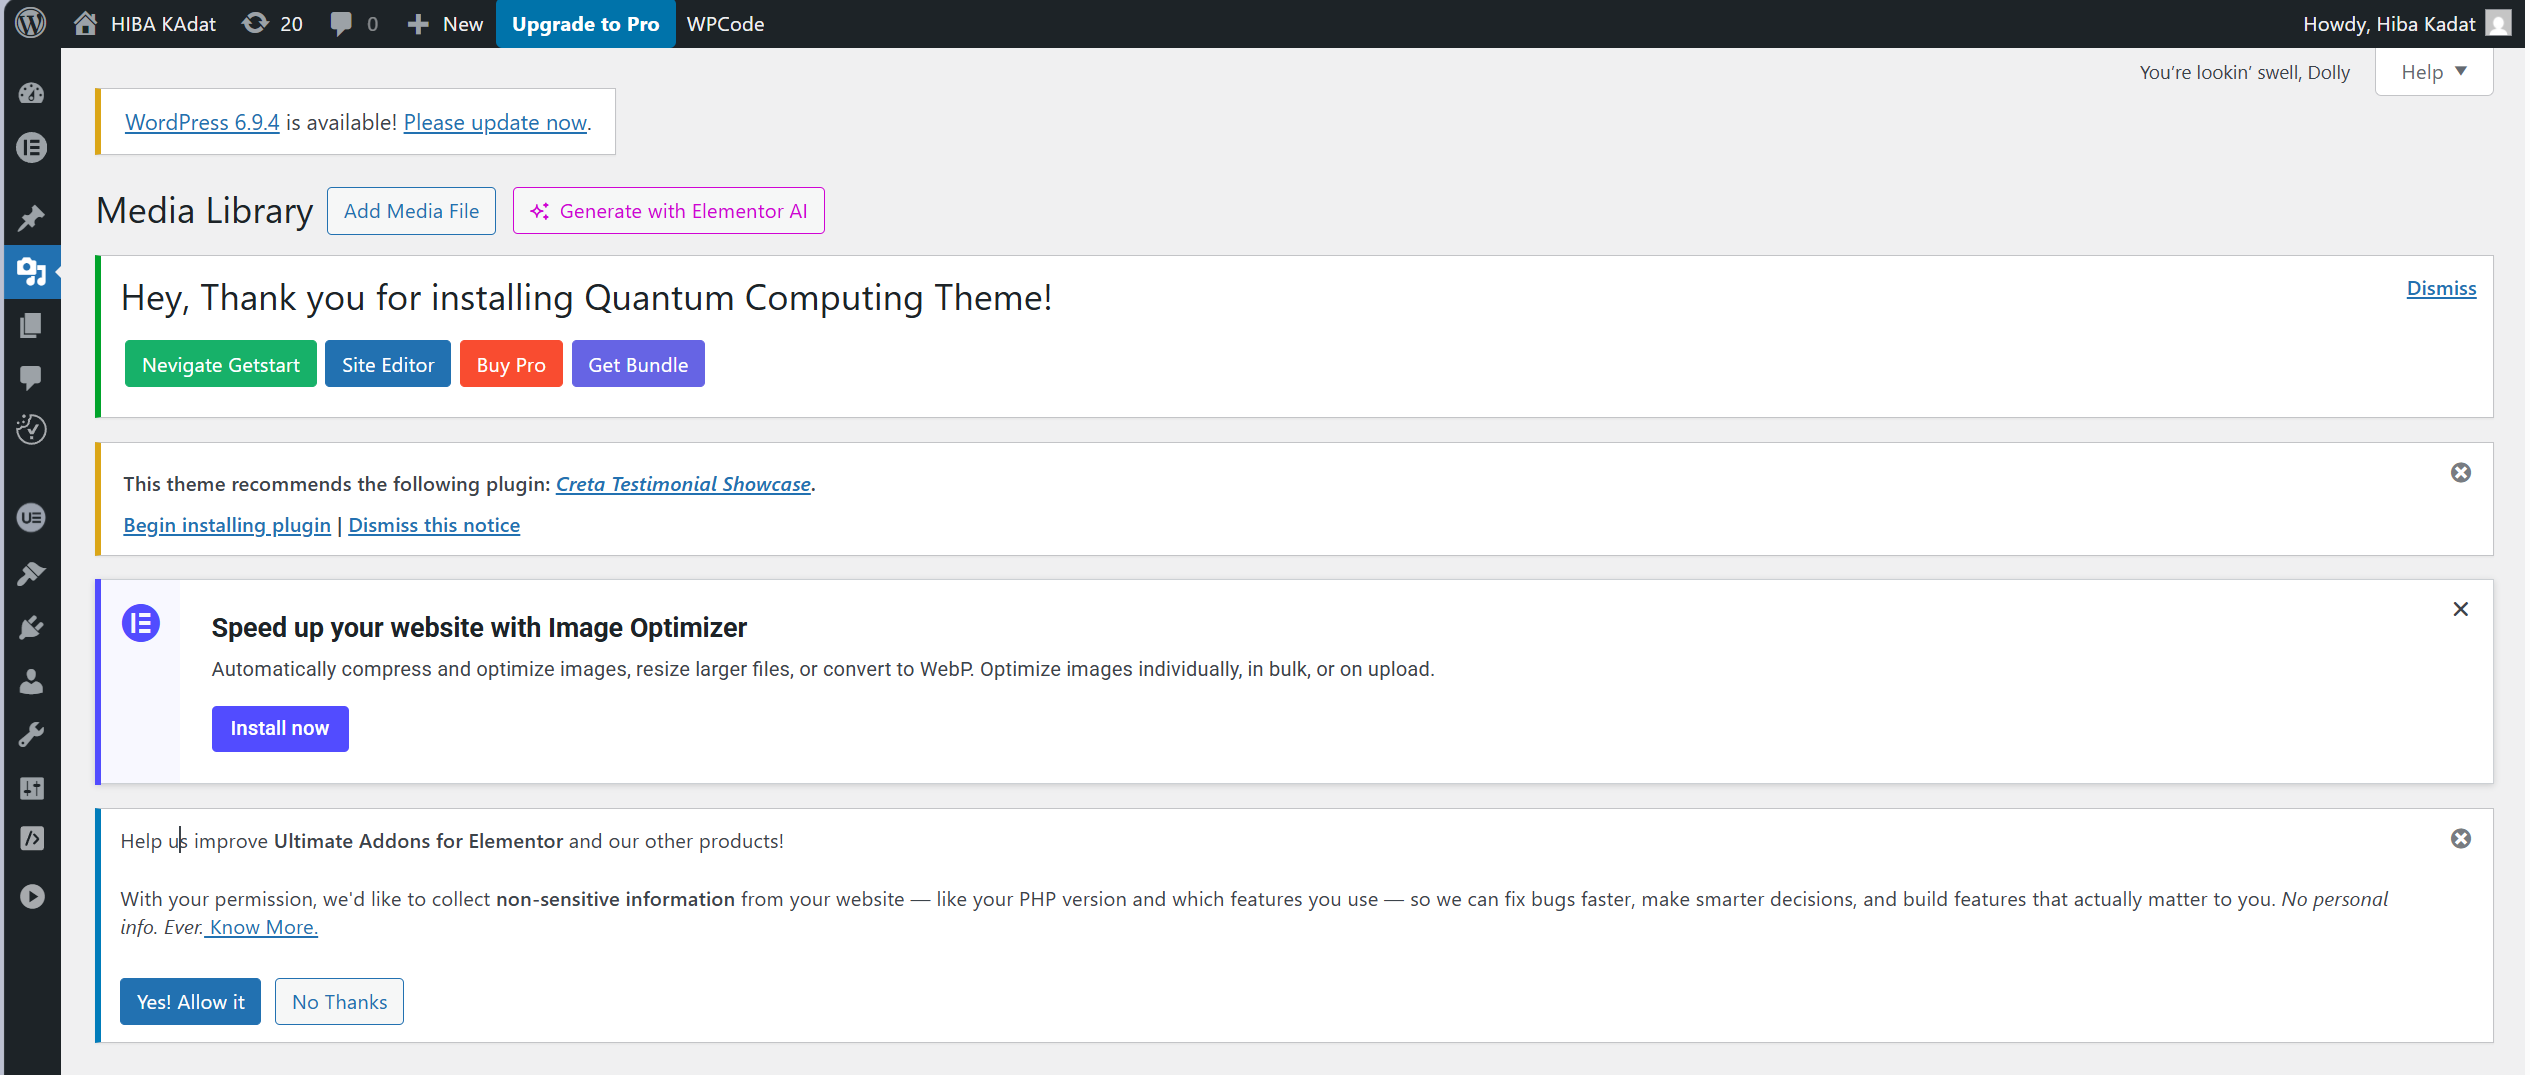2530x1075 pixels.
Task: Open the WordPress logo menu
Action: (31, 23)
